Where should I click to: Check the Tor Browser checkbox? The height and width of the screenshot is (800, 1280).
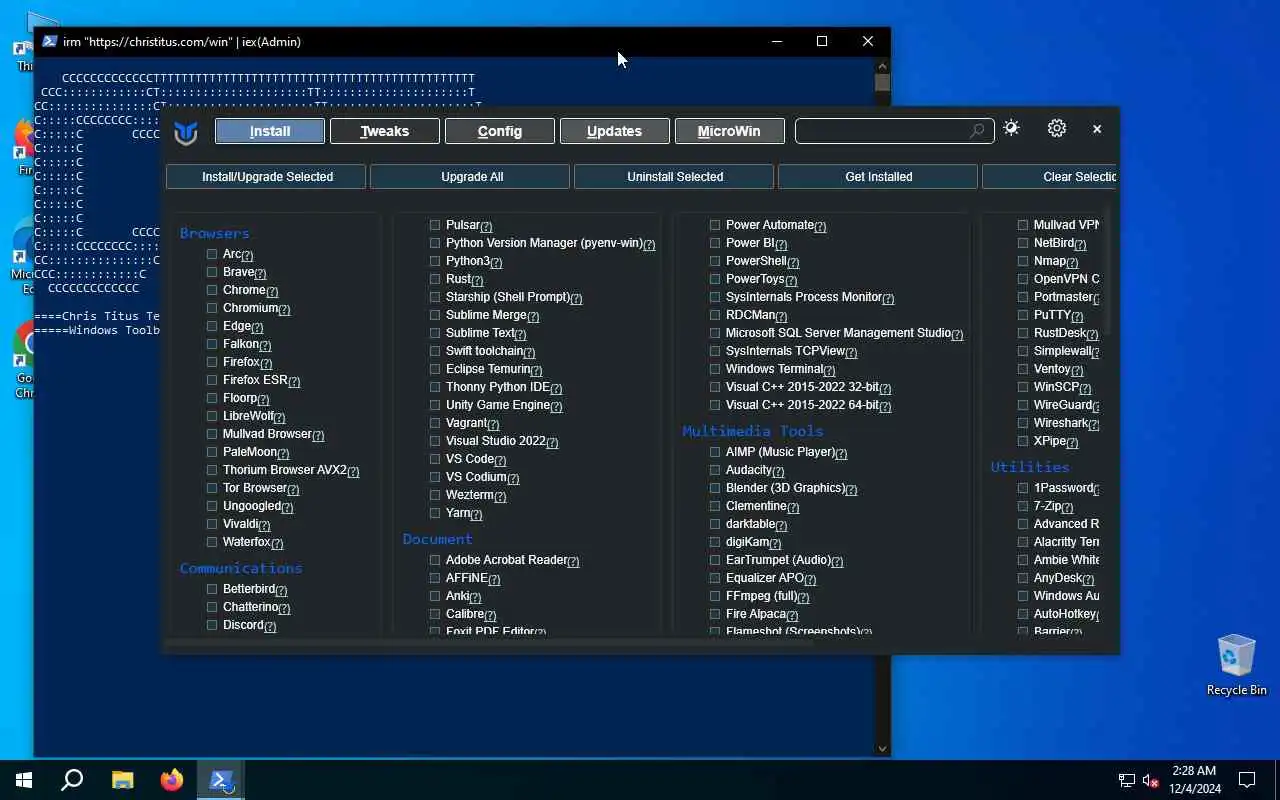click(x=212, y=488)
